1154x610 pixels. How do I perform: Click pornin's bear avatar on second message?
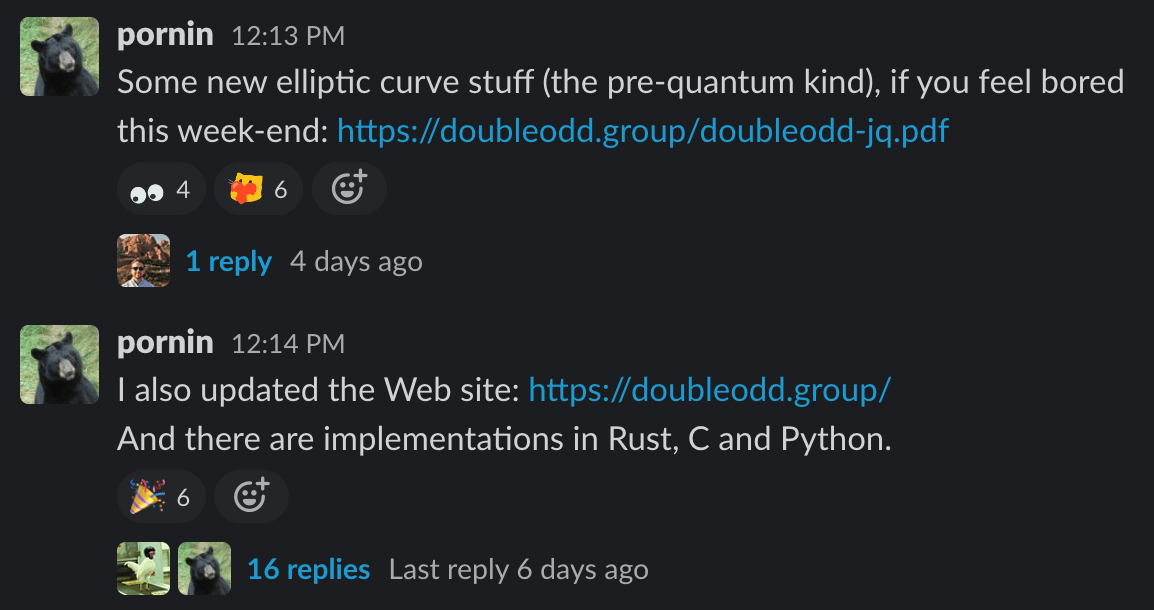(60, 364)
